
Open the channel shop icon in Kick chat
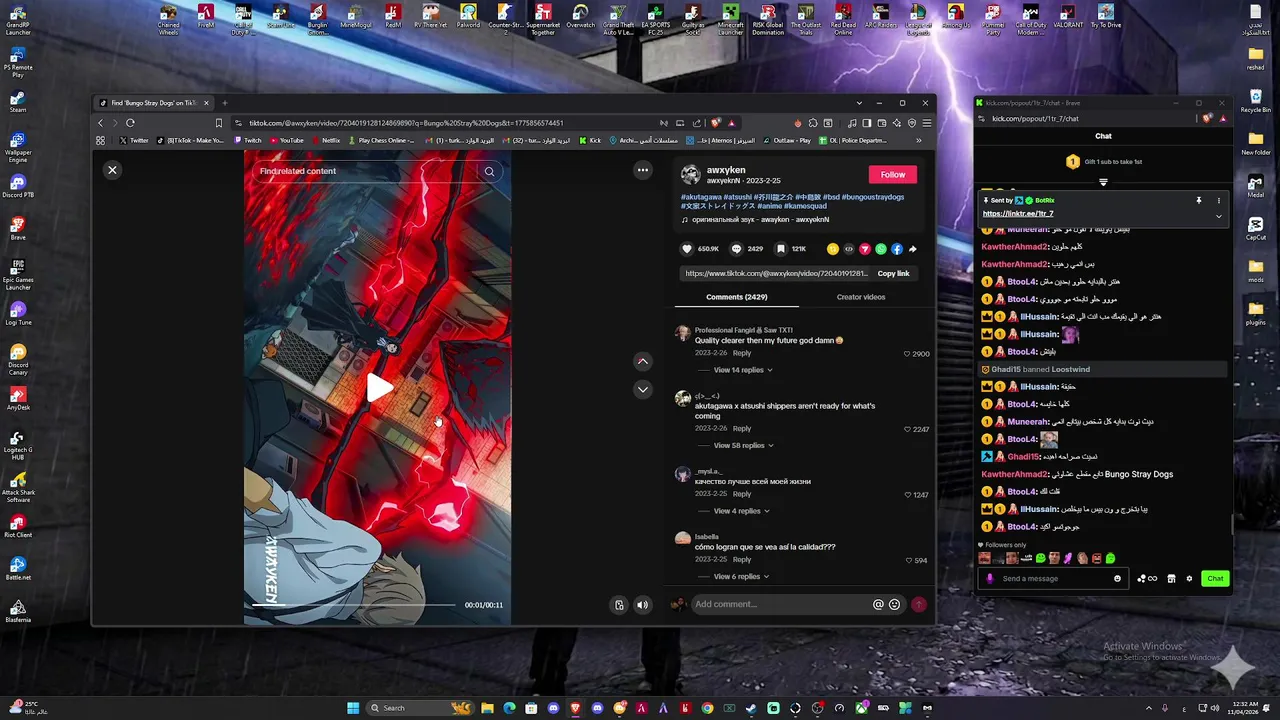pyautogui.click(x=1171, y=578)
